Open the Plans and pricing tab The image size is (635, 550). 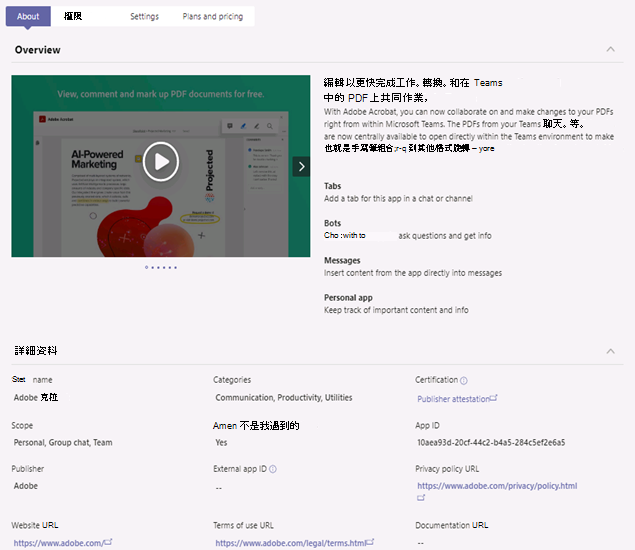coord(213,16)
